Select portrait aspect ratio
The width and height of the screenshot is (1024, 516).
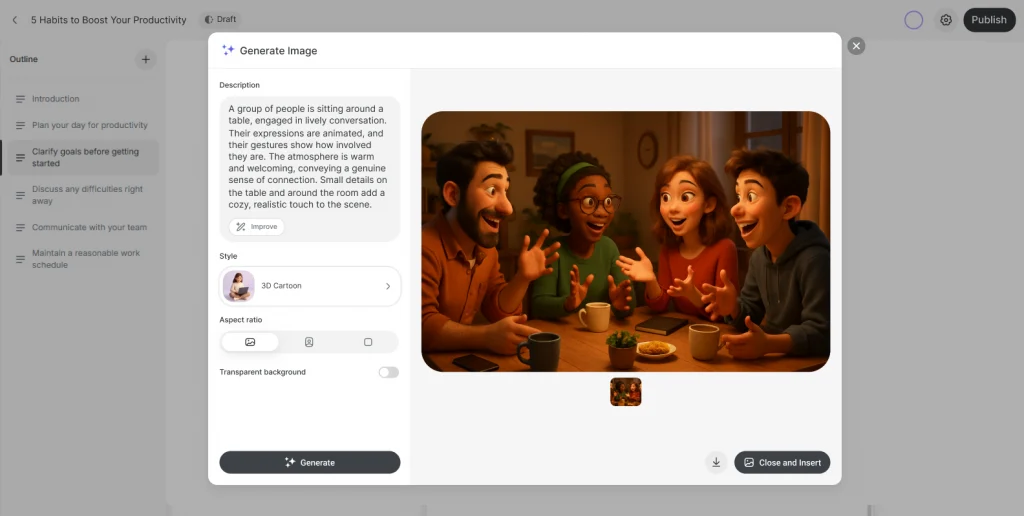click(309, 342)
